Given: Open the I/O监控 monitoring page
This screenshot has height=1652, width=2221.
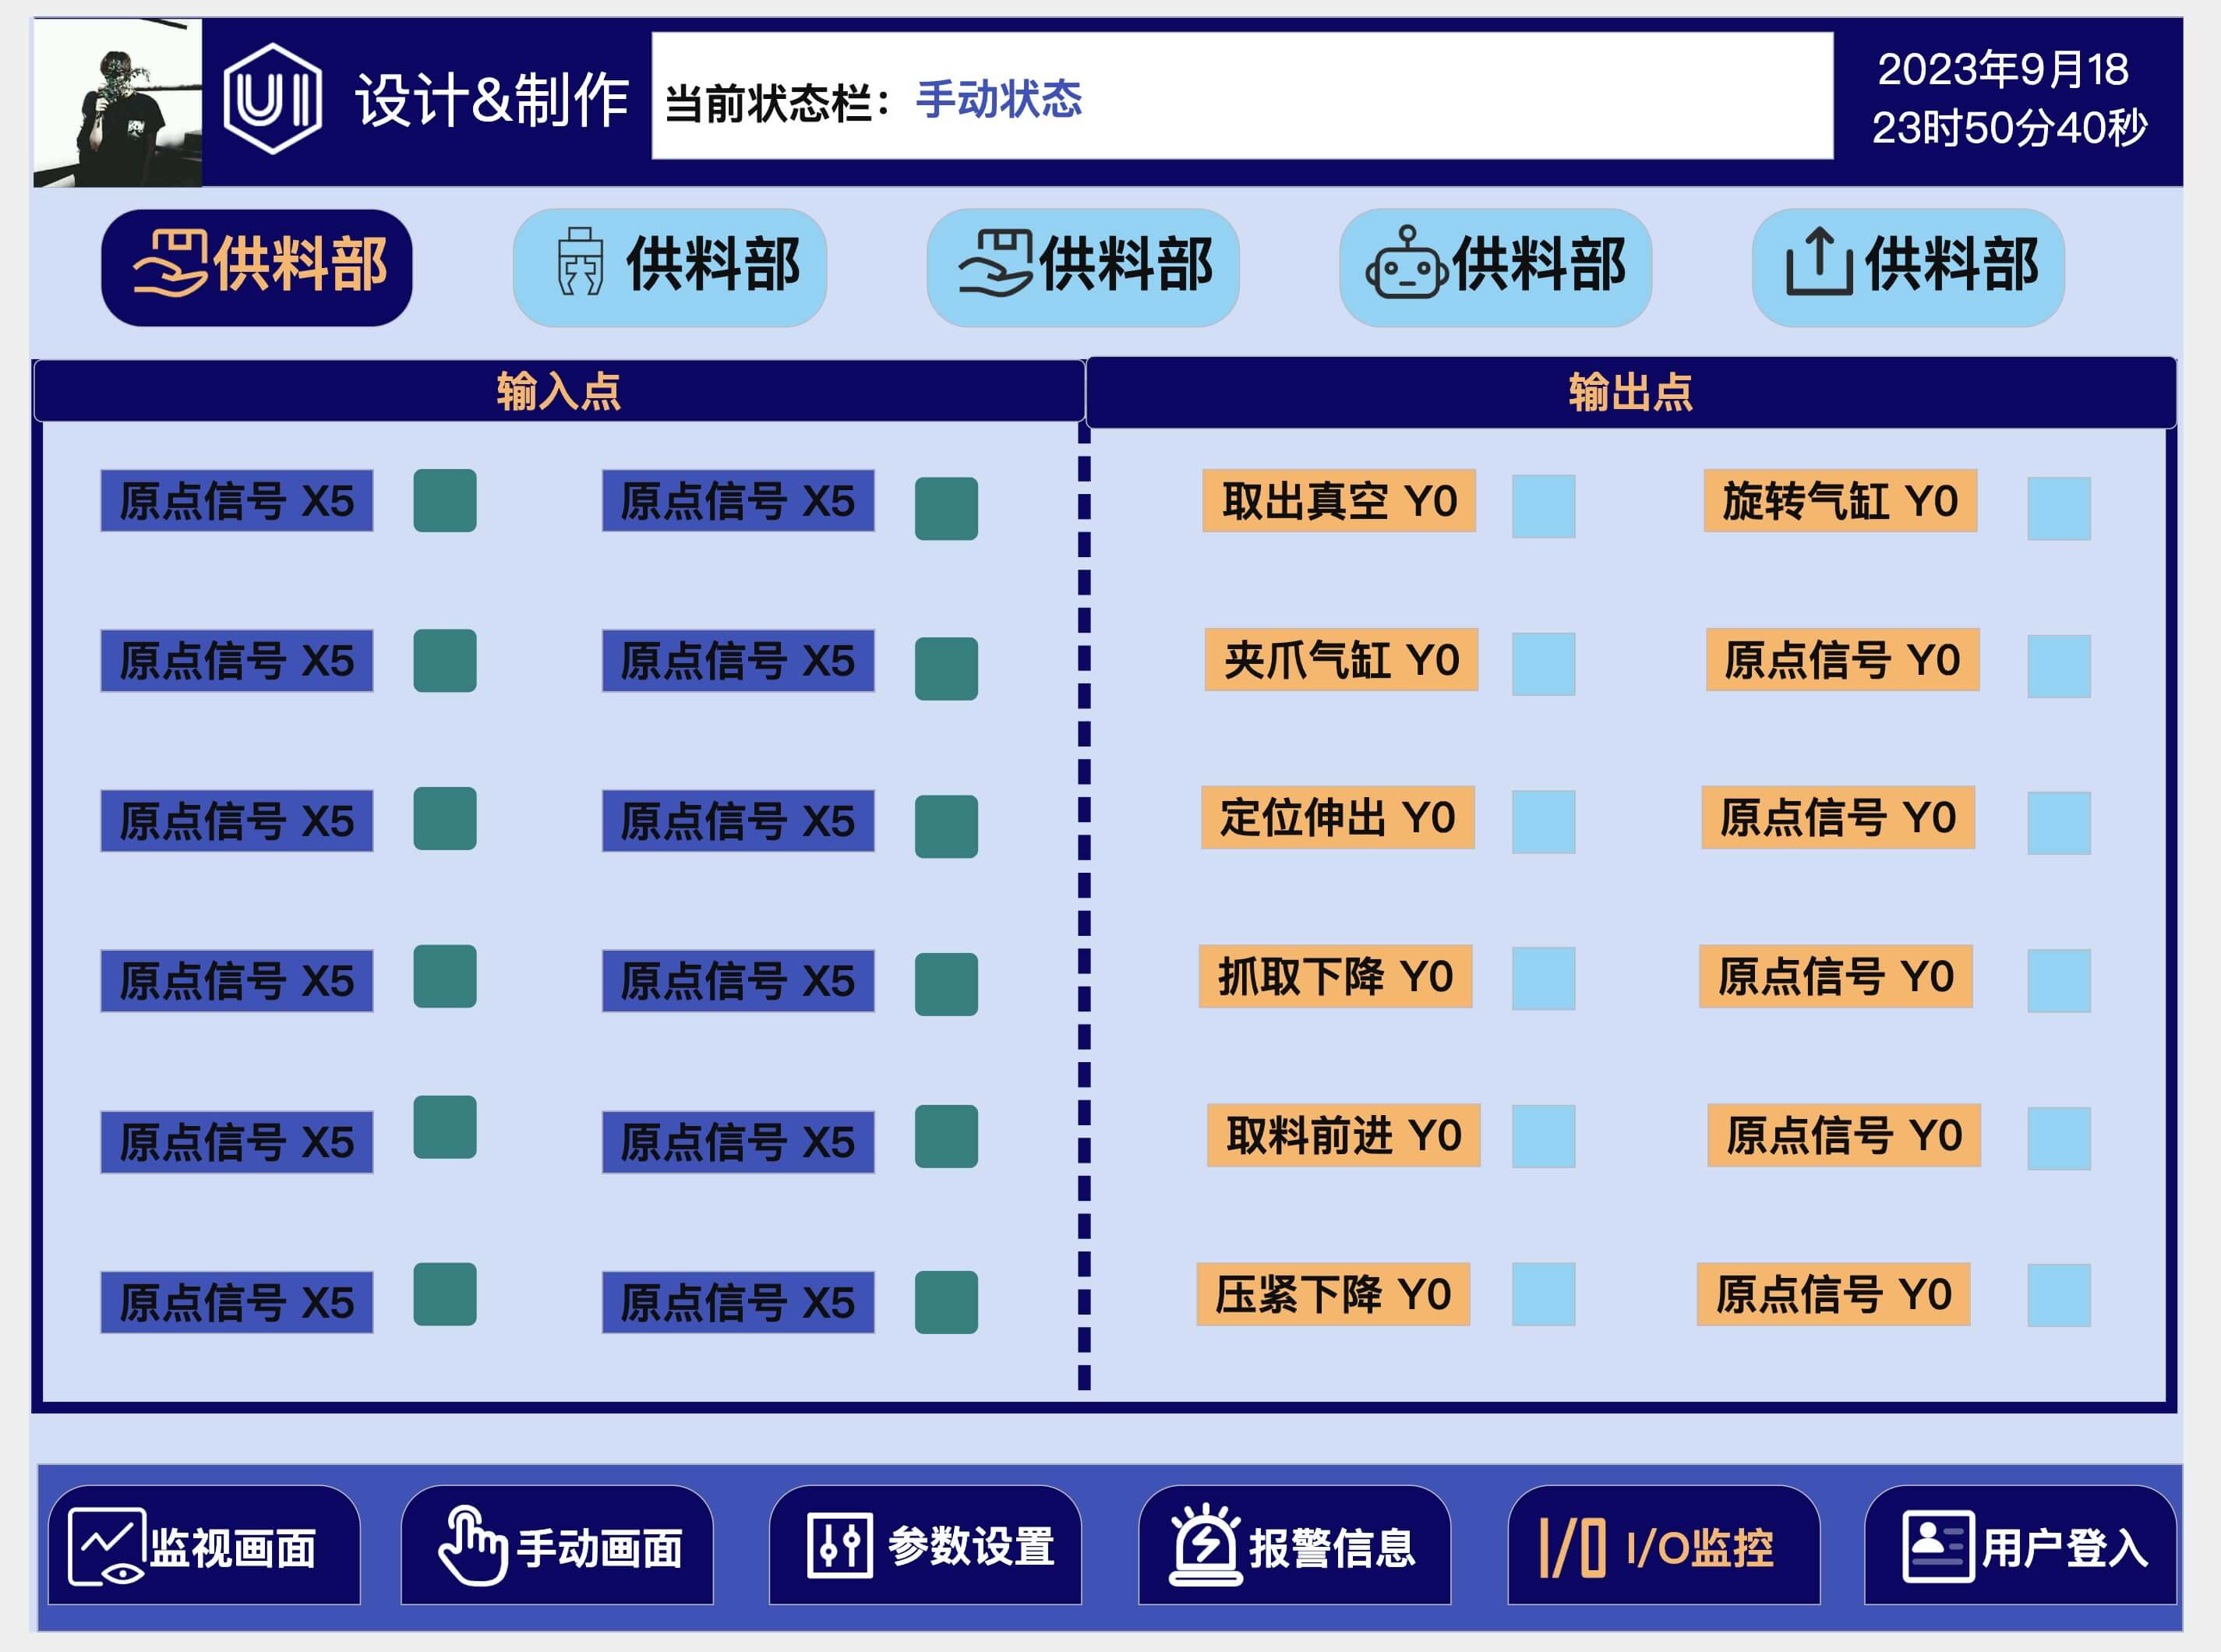Looking at the screenshot, I should click(x=1663, y=1545).
